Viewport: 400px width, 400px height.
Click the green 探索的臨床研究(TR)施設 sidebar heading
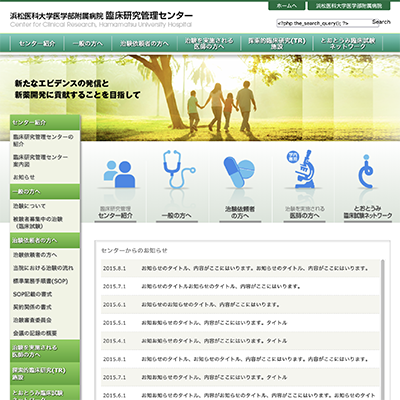[x=45, y=373]
